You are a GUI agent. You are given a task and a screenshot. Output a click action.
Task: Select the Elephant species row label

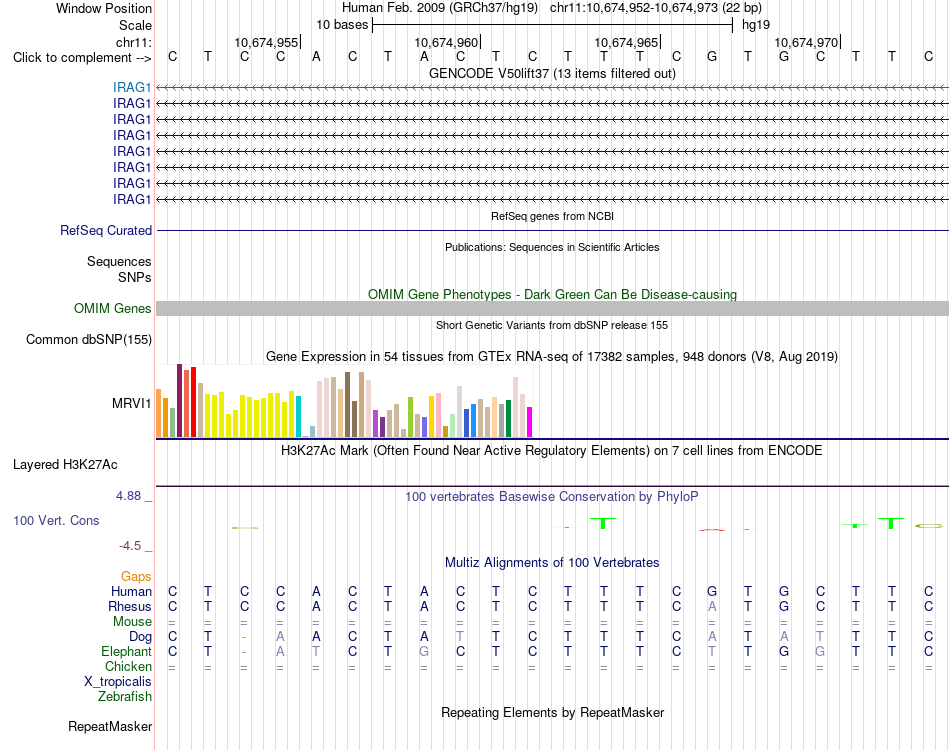127,651
